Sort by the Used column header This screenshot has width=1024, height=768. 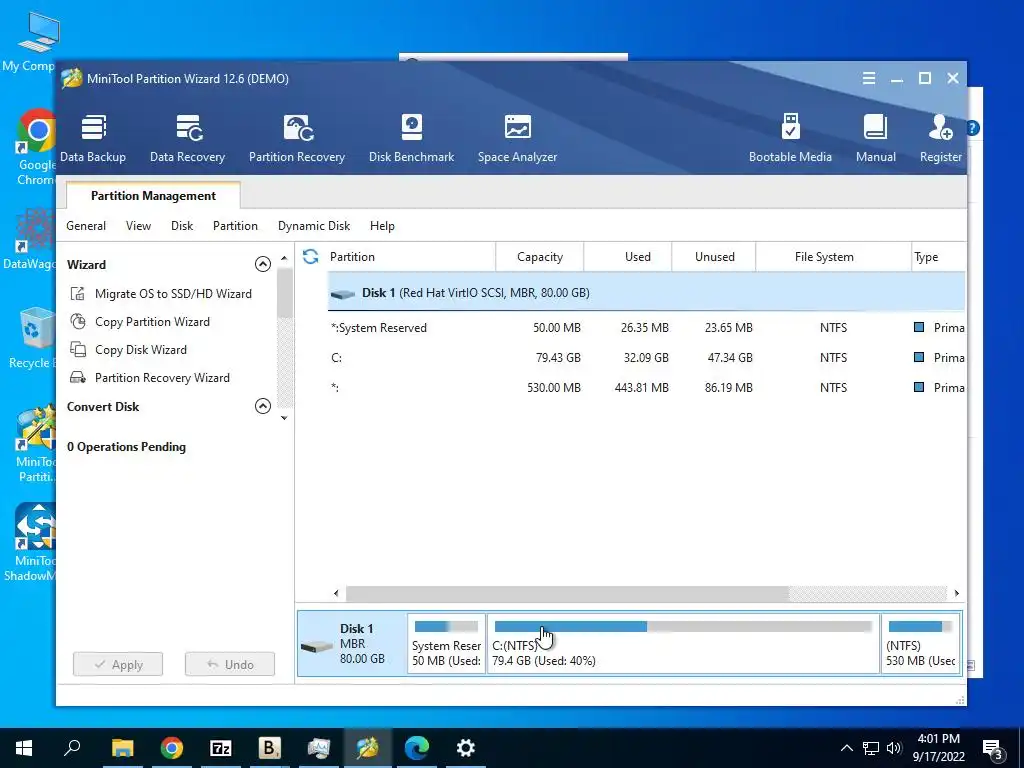[x=628, y=257]
